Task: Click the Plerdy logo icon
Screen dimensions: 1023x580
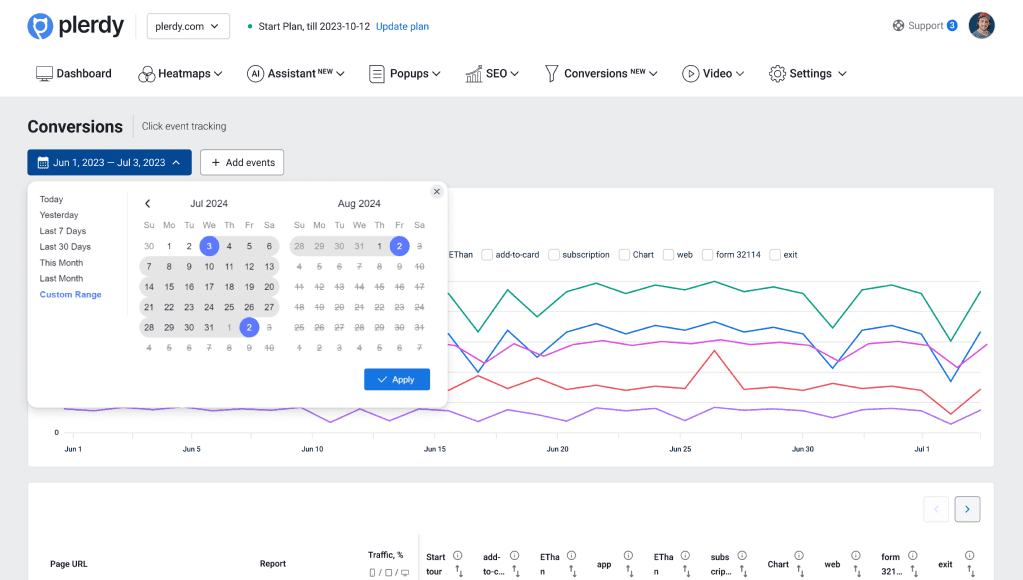Action: point(40,26)
